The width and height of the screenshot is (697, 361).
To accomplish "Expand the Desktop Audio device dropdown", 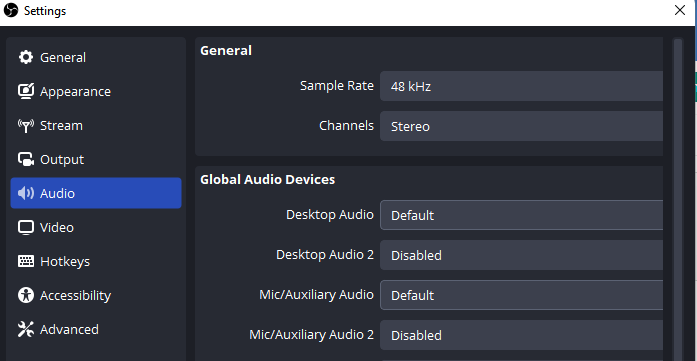I will point(521,215).
